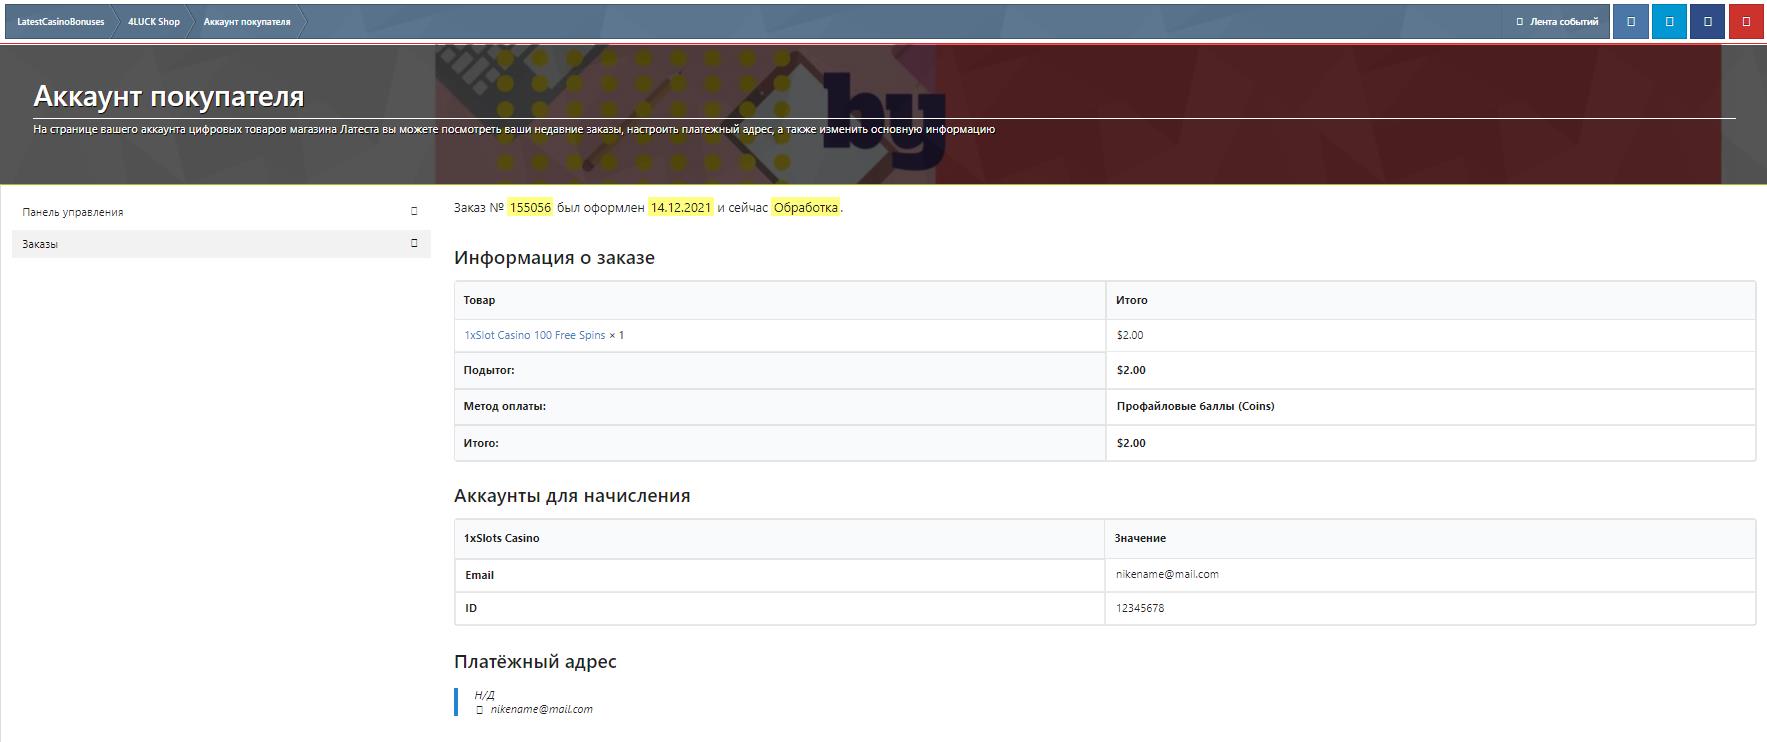Click the steel-blue square icon button in top bar

tap(1631, 21)
